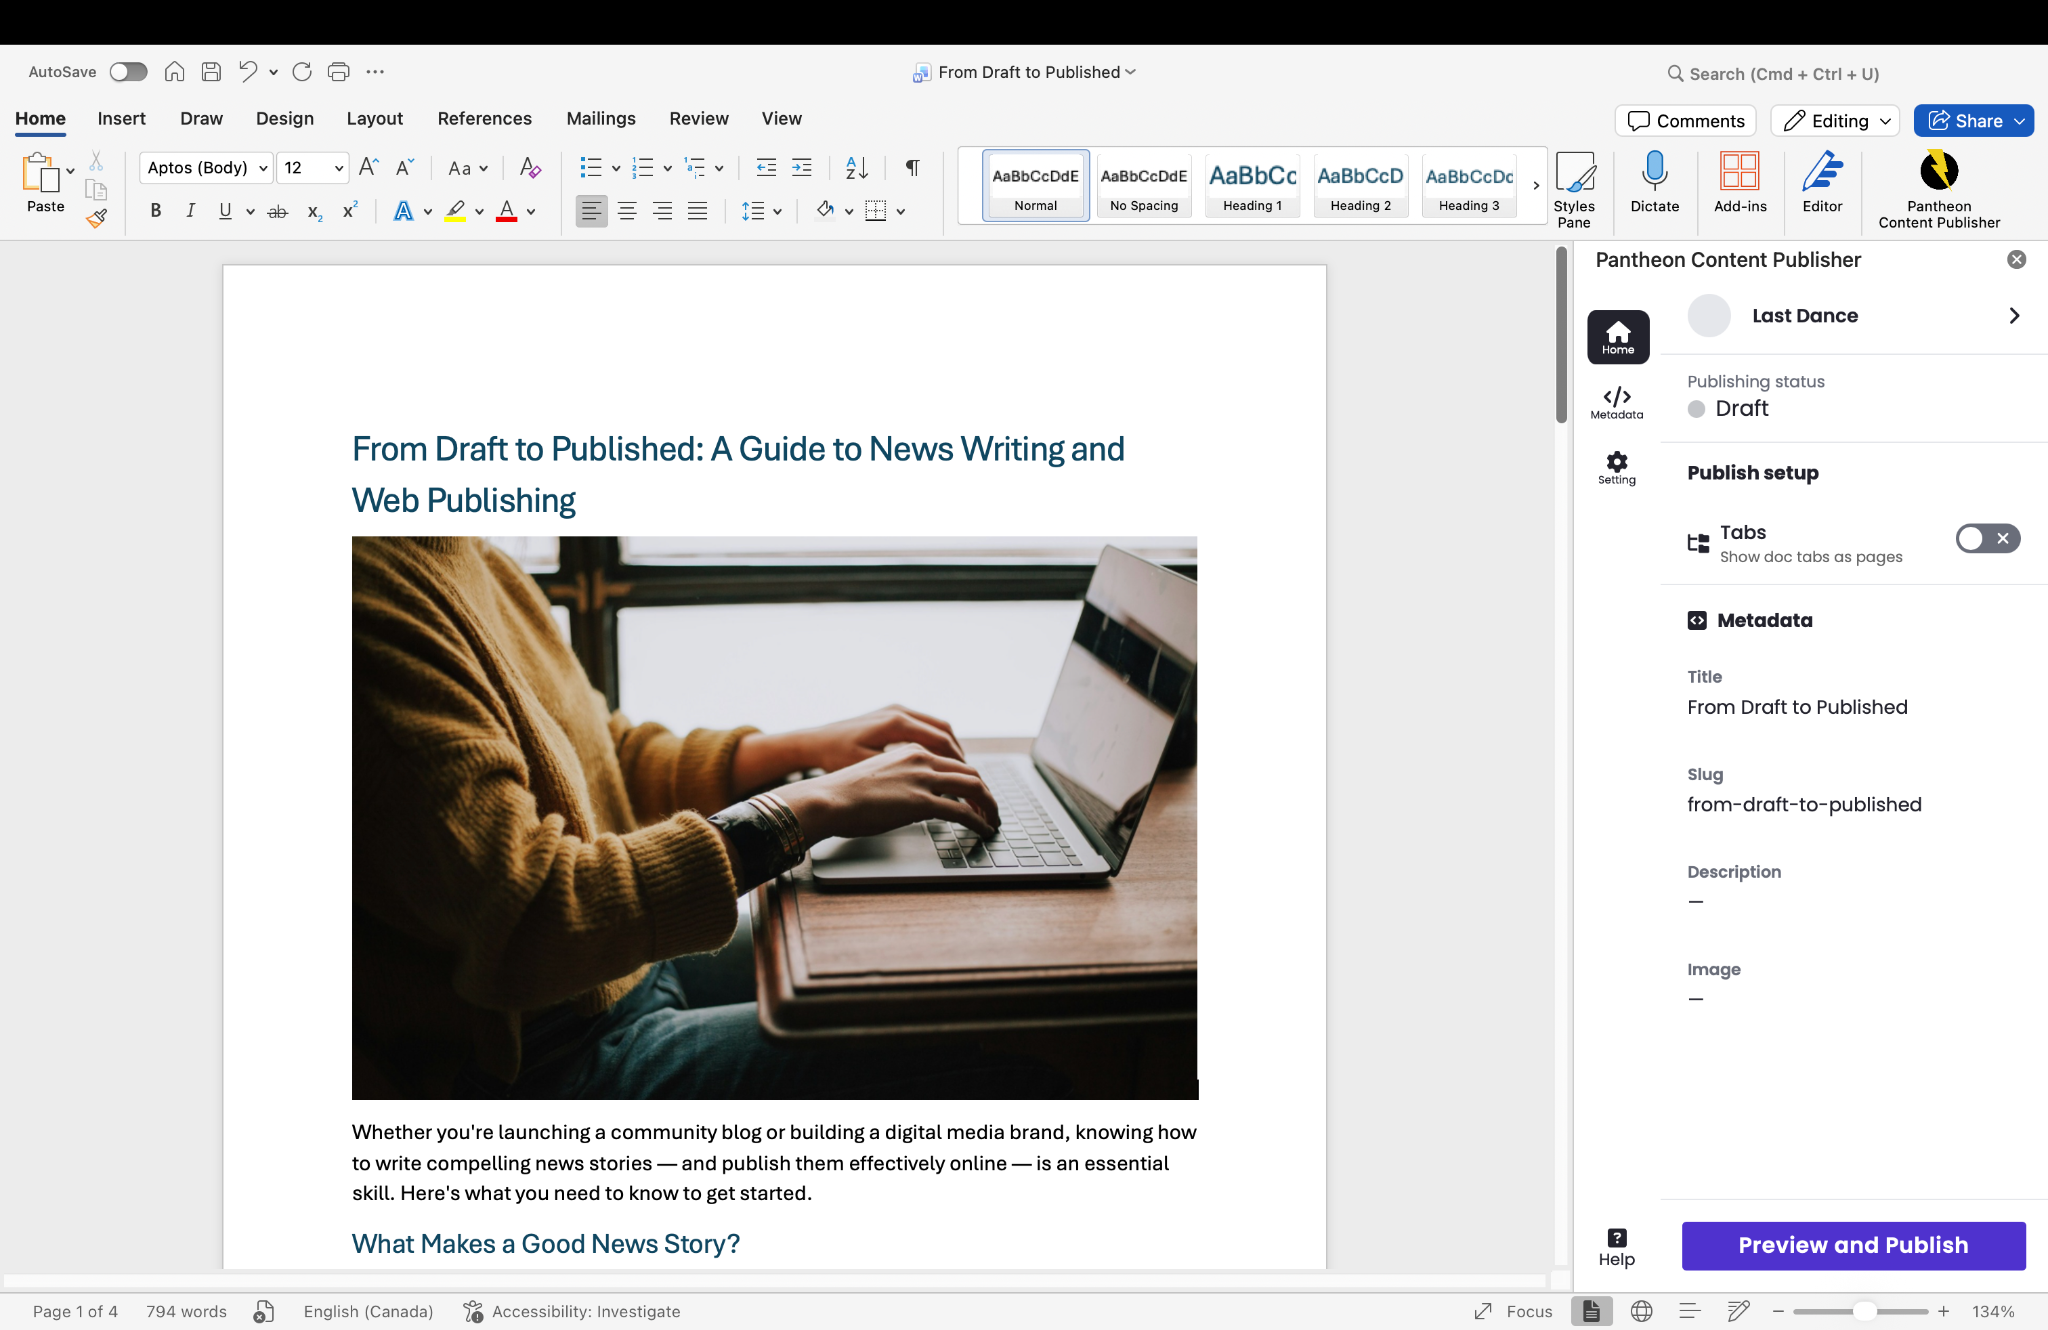Click the Format Painter brush icon
The image size is (2048, 1330).
click(96, 218)
